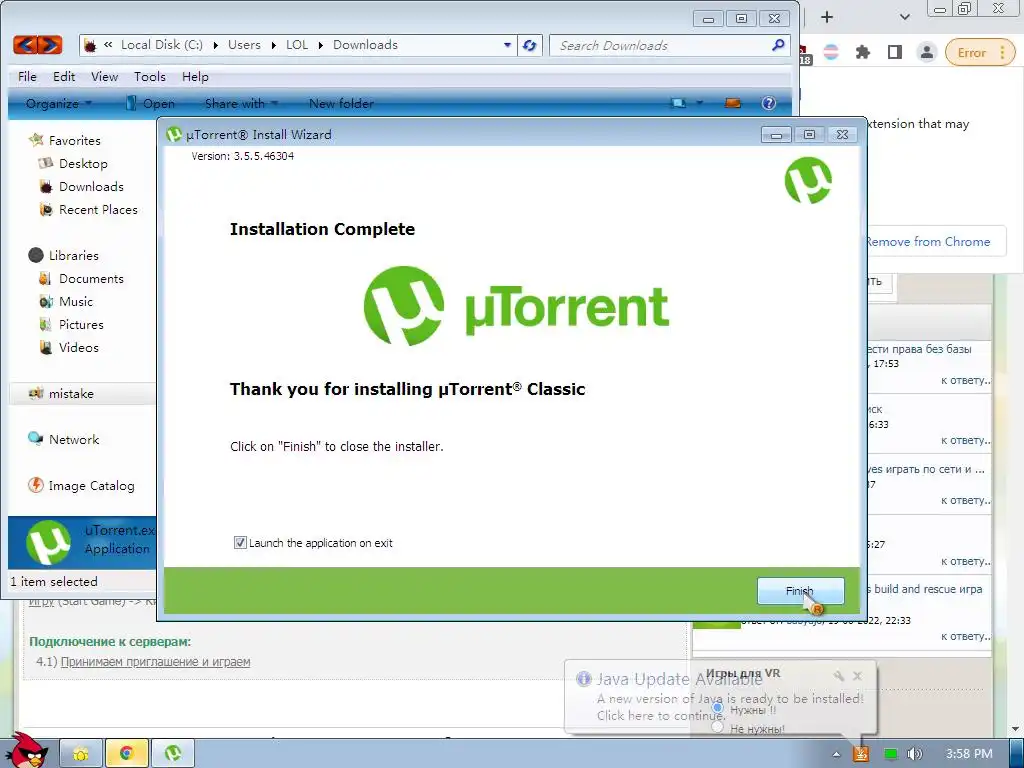Go back in the Downloads Explorer window
Viewport: 1024px width, 768px height.
coord(25,45)
